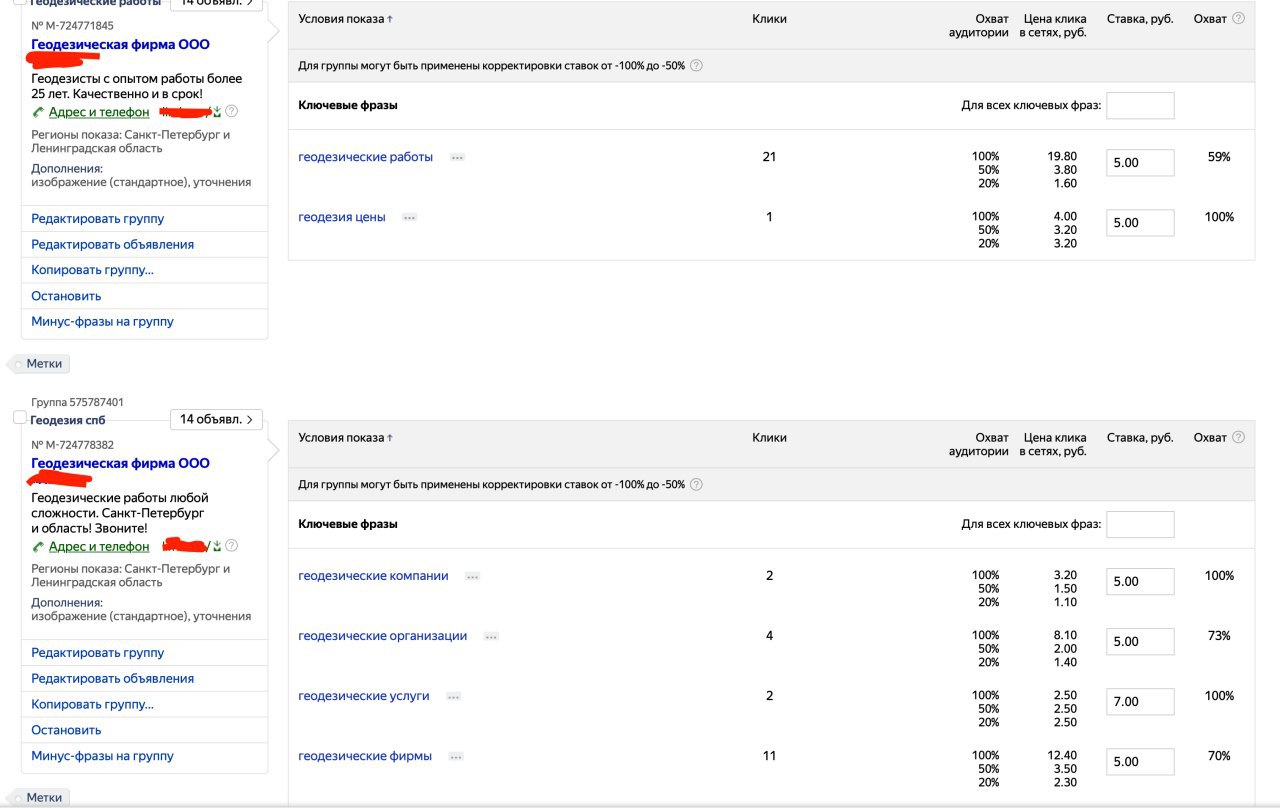Select the "Геодезия спб" group checkbox
The image size is (1280, 808).
(19, 417)
